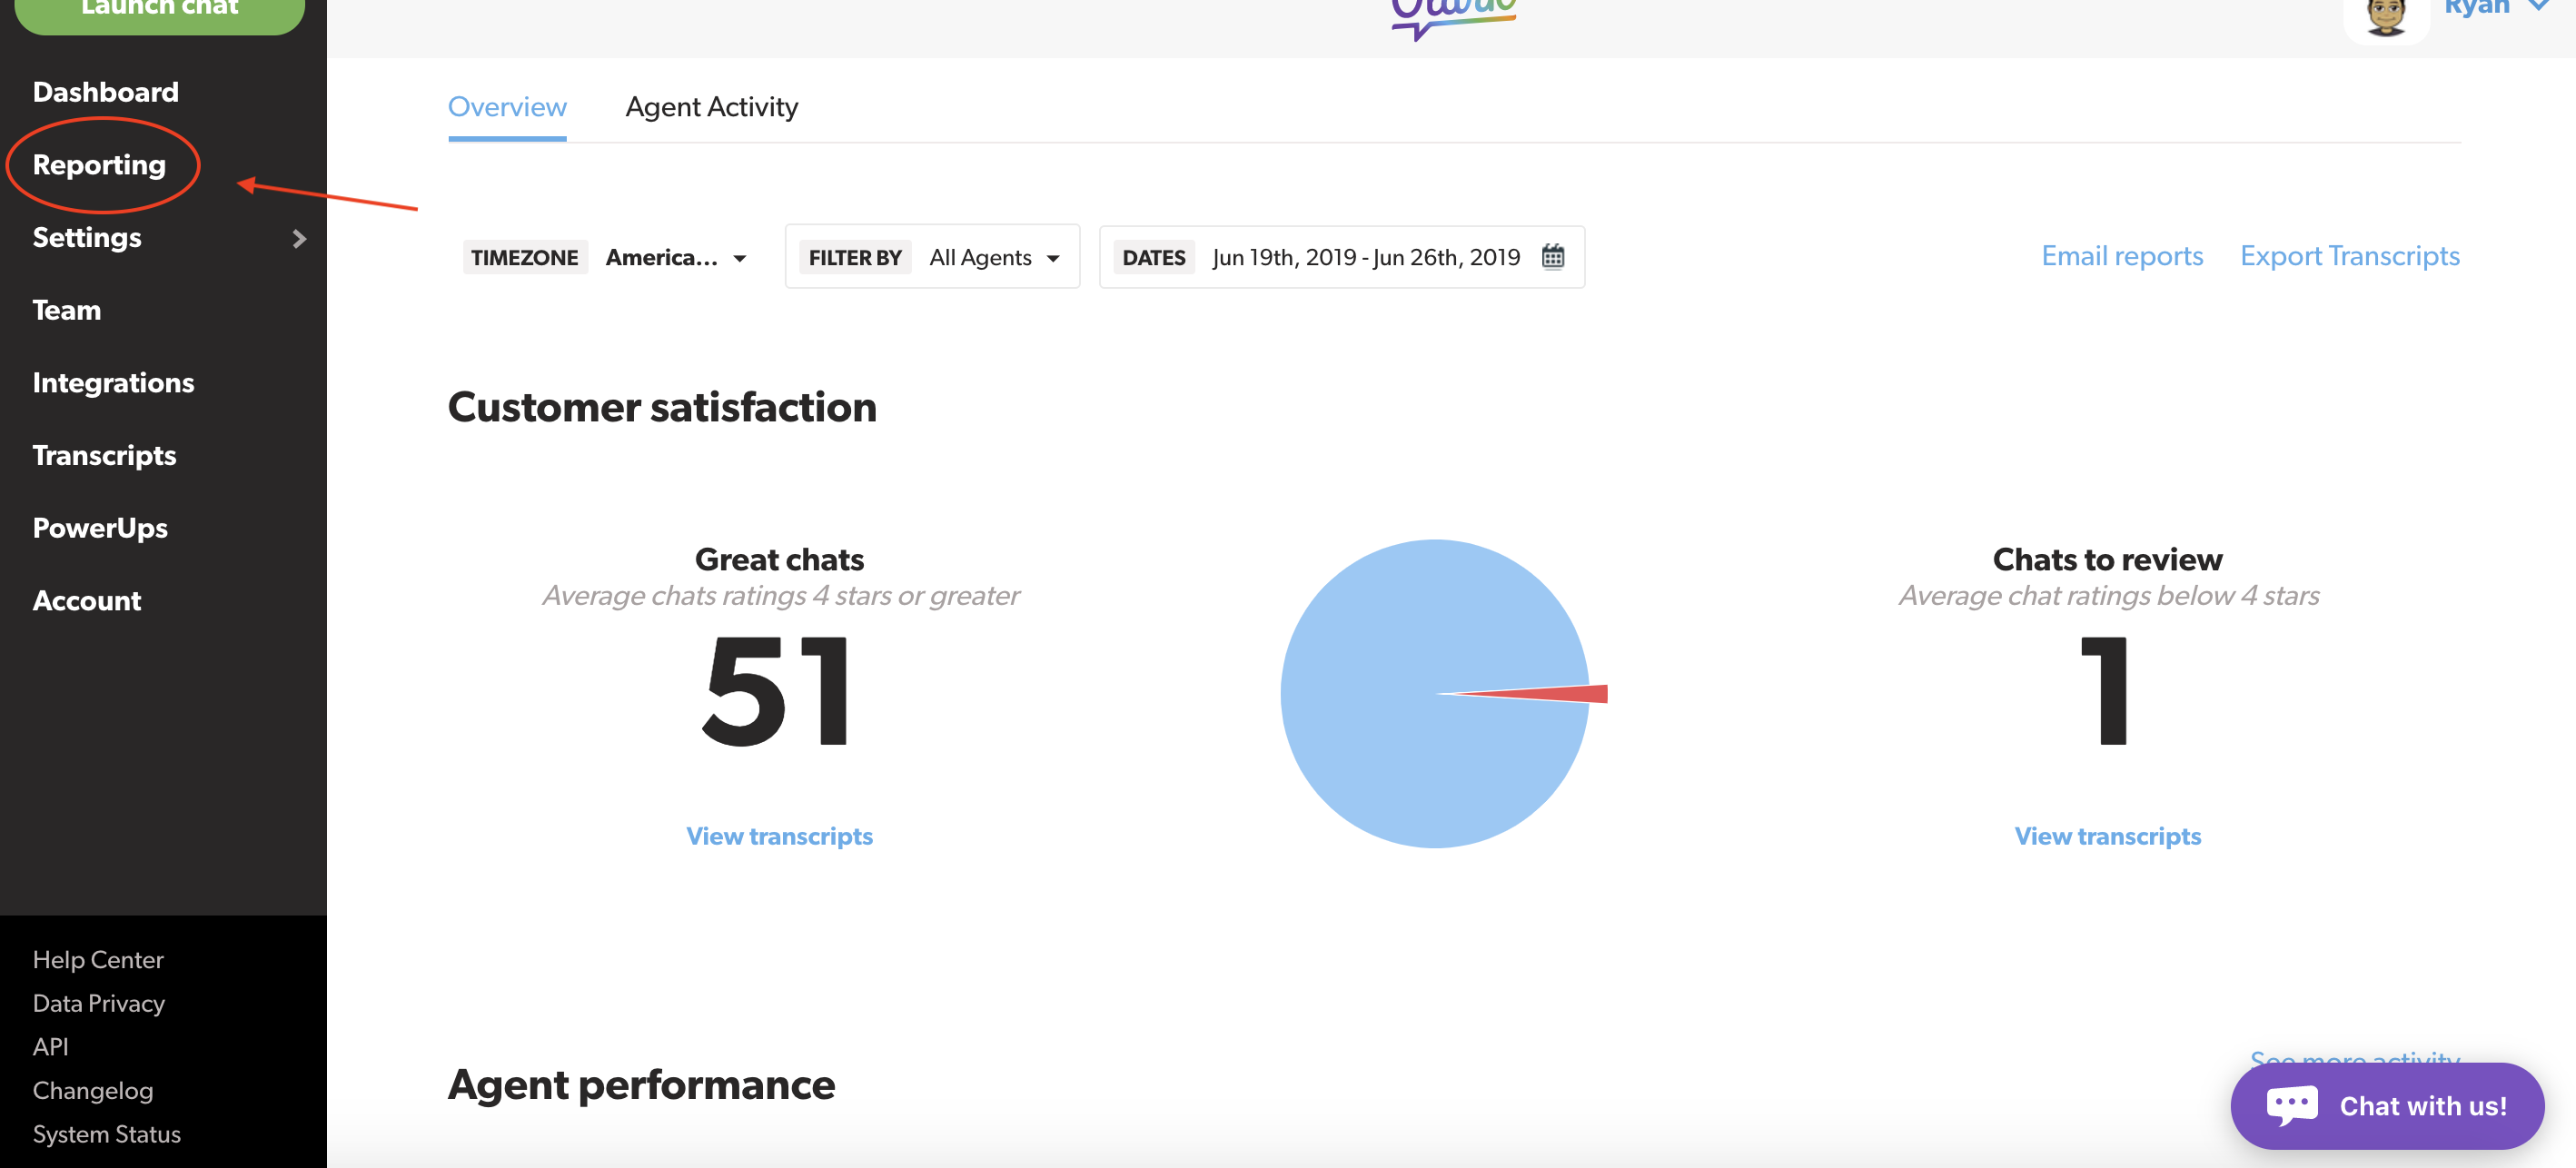Screen dimensions: 2576x1168
Task: Open the Integrations section
Action: [x=113, y=382]
